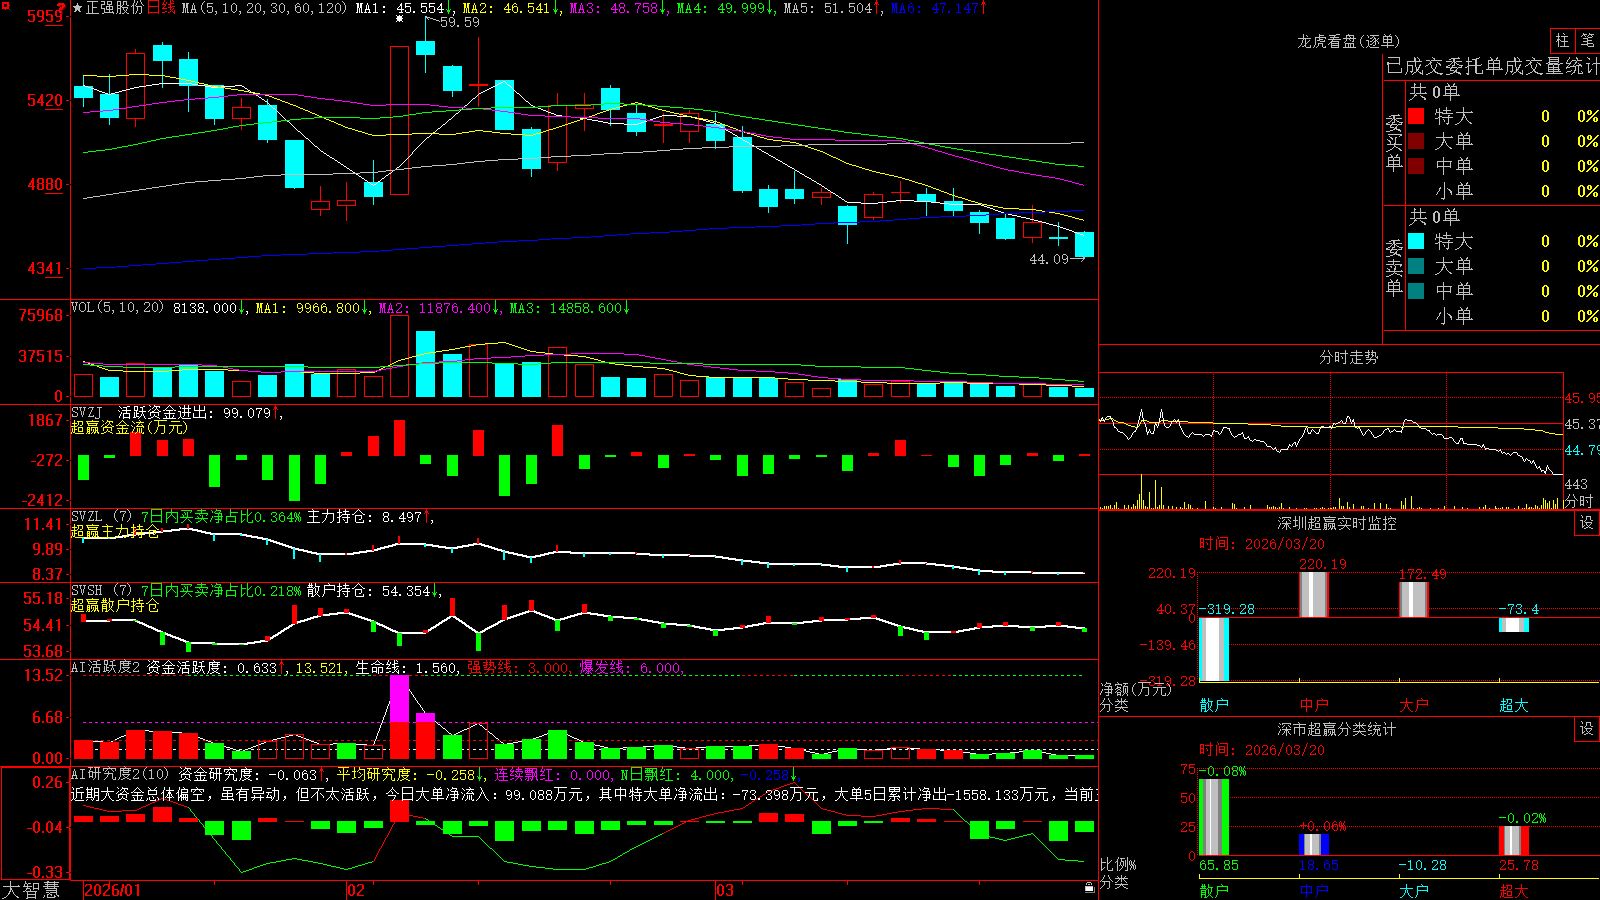
Task: Click the 已成交委托单成交量统计 header
Action: 1492,66
